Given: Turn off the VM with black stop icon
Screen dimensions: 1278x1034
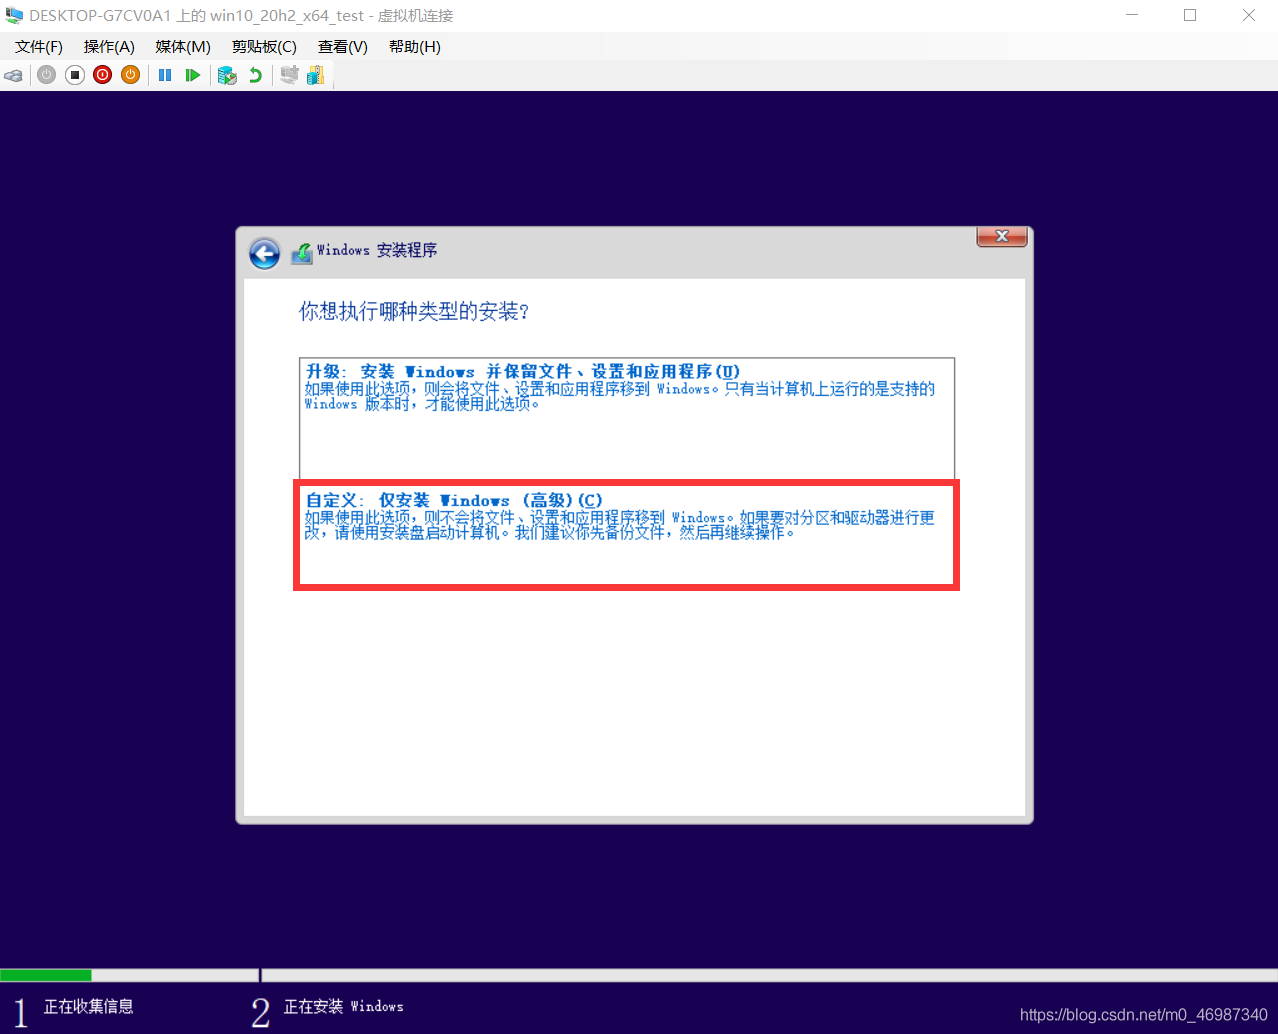Looking at the screenshot, I should pyautogui.click(x=74, y=75).
